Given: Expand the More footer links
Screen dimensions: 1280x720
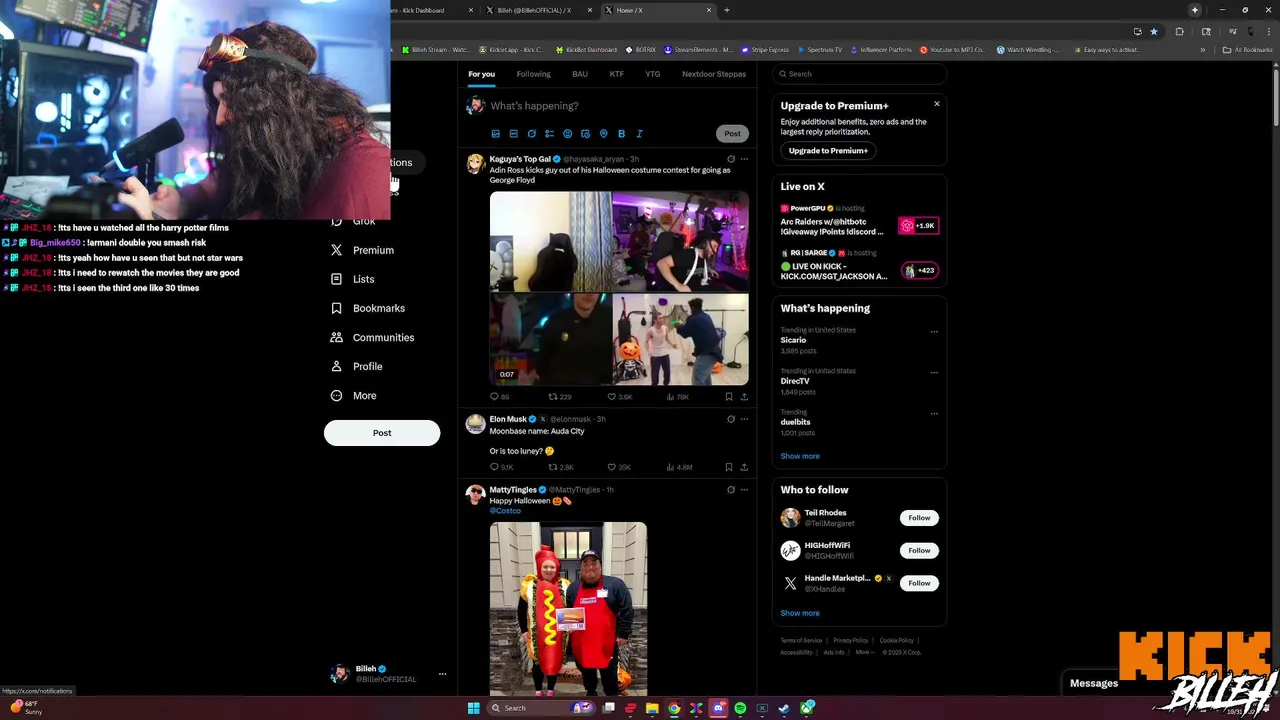Looking at the screenshot, I should point(865,652).
